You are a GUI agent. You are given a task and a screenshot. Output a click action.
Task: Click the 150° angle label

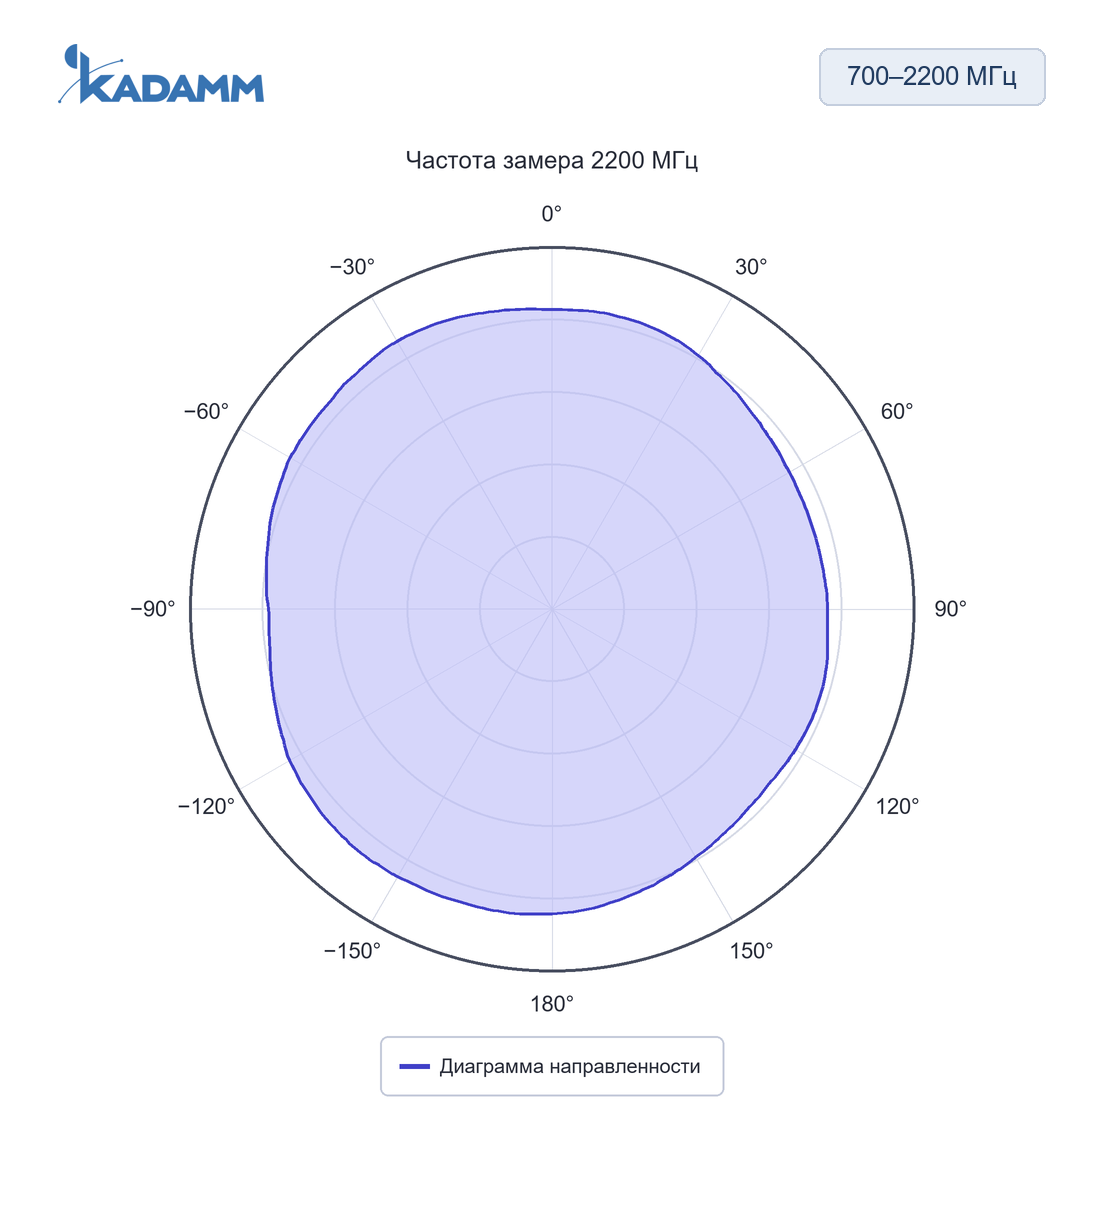pyautogui.click(x=752, y=951)
